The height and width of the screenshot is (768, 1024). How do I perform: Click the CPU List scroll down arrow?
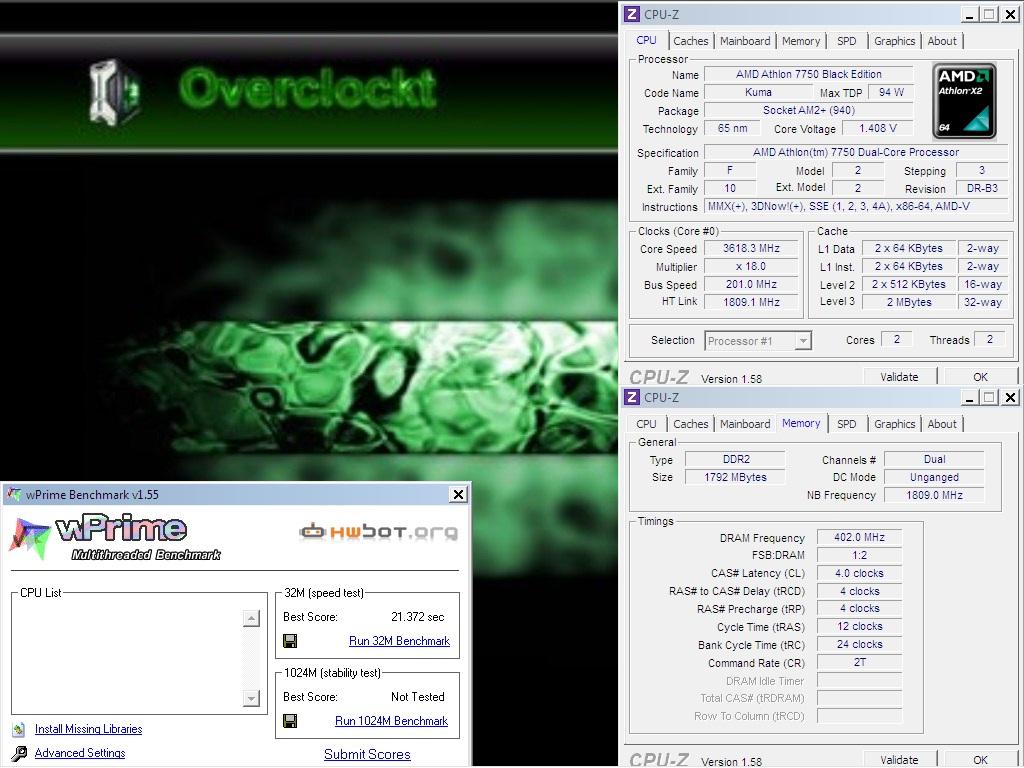click(251, 698)
